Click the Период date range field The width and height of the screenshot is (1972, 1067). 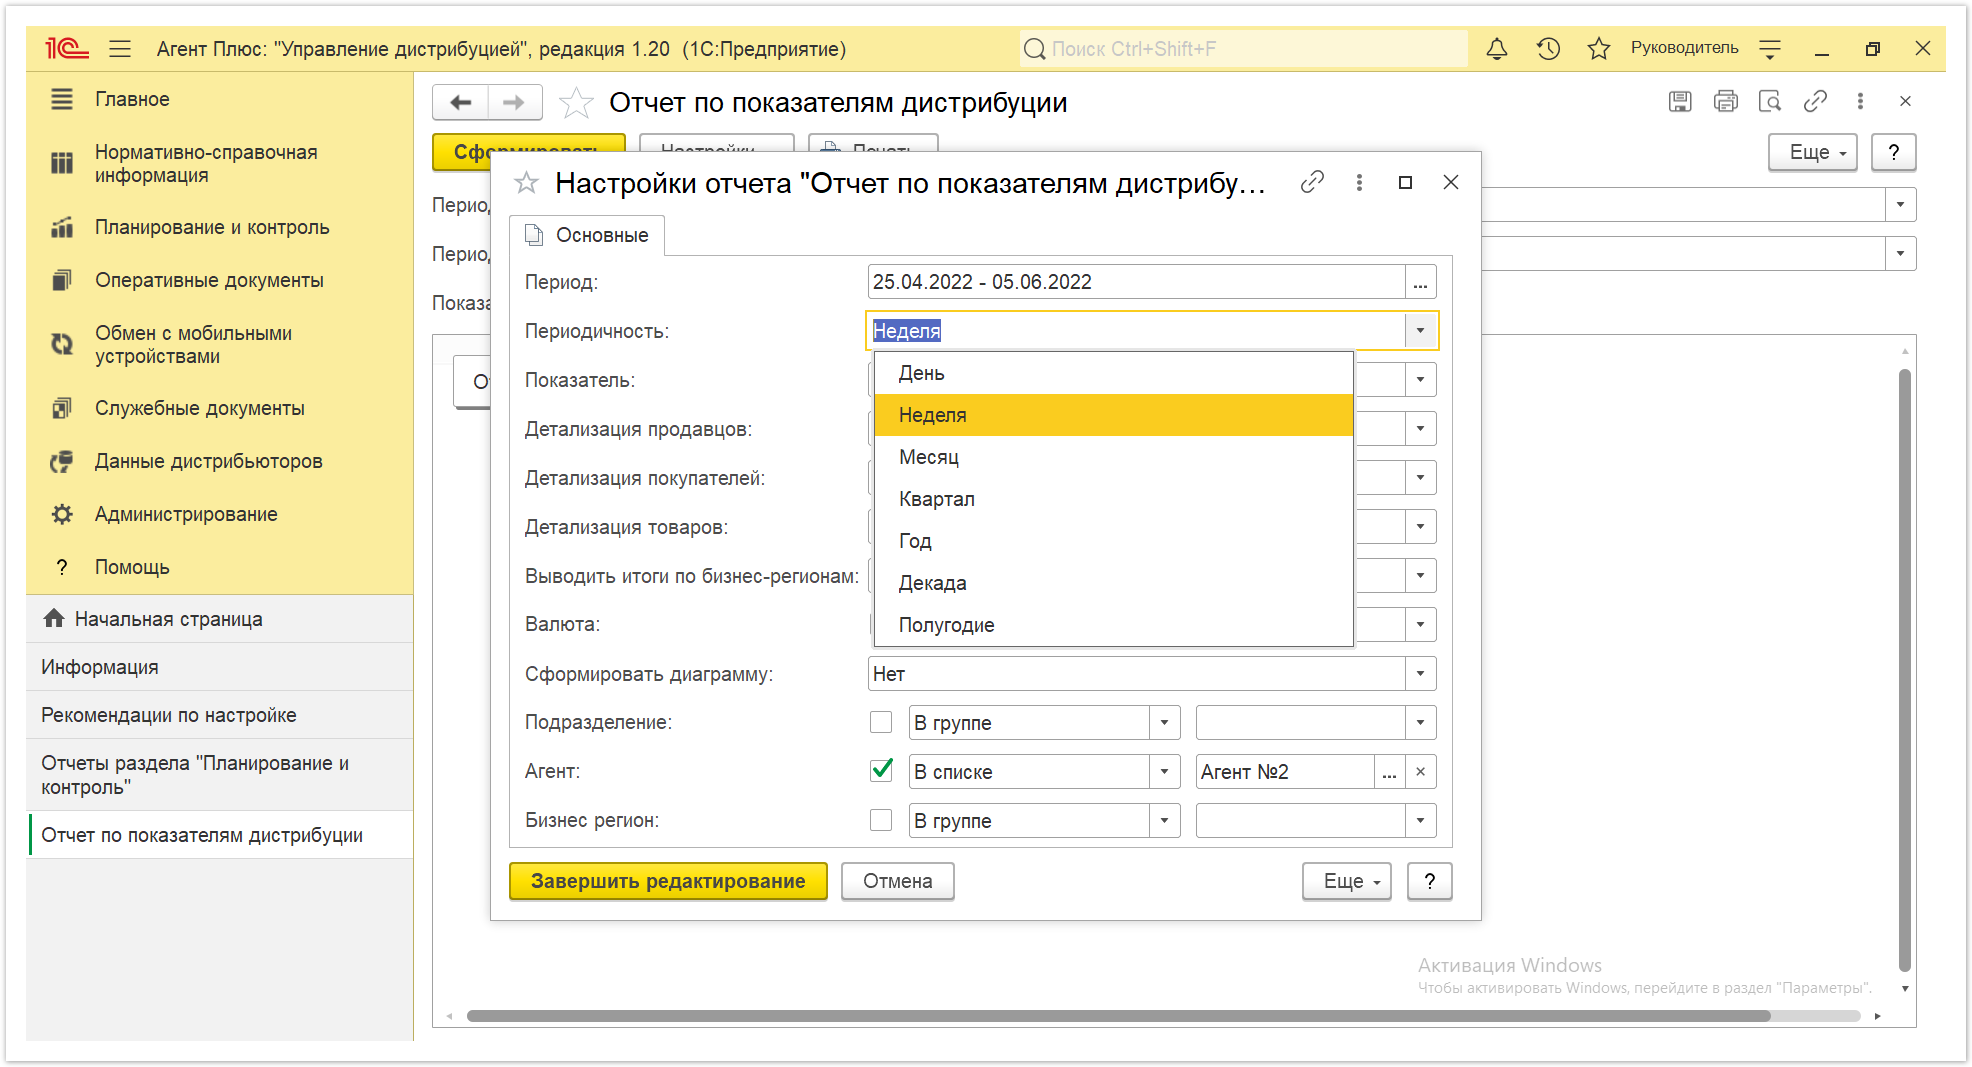point(1136,282)
